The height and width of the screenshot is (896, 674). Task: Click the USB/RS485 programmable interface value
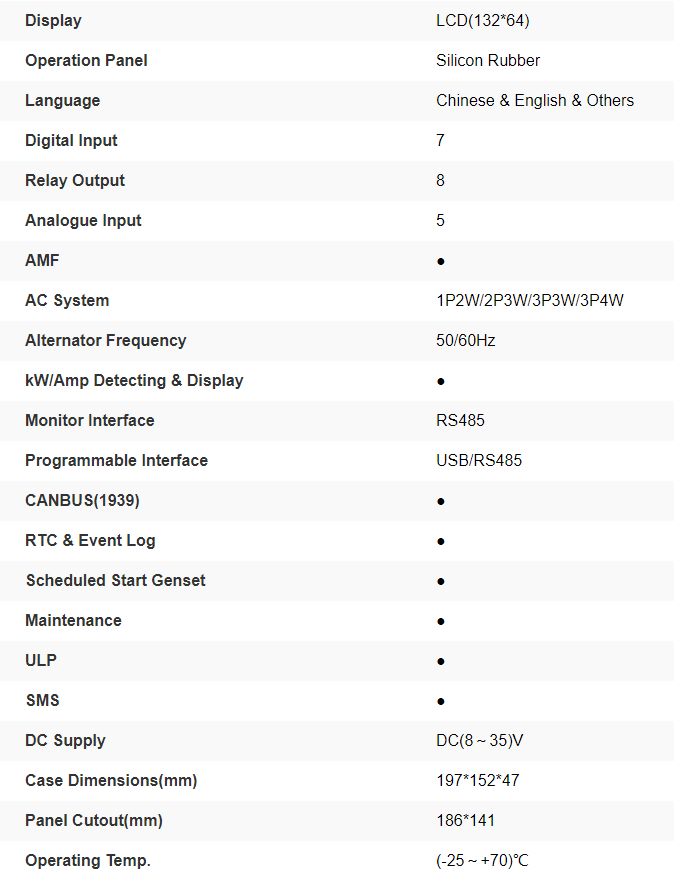click(x=479, y=460)
